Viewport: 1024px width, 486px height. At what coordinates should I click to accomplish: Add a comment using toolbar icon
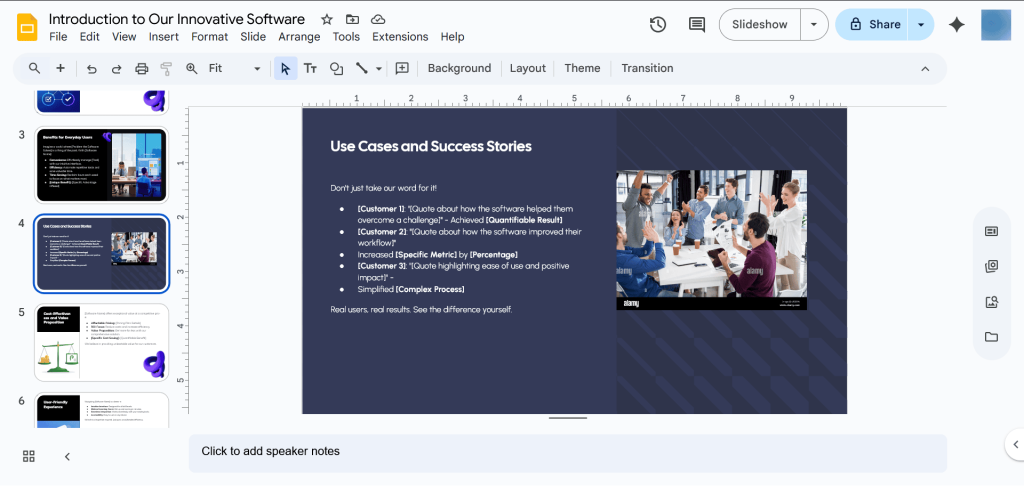coord(402,68)
